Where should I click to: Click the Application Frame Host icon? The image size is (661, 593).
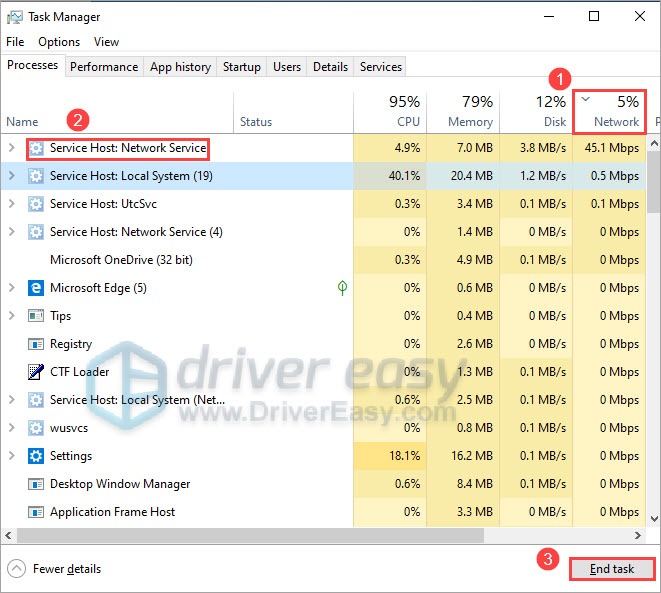[x=36, y=512]
